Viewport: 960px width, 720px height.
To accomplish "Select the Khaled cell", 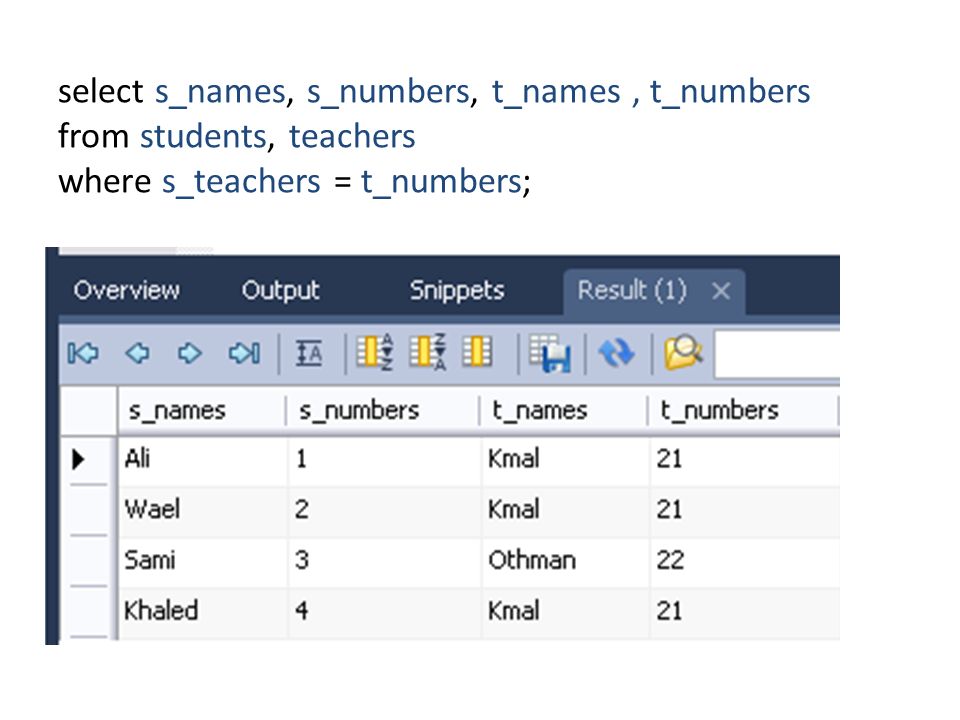I will (203, 612).
